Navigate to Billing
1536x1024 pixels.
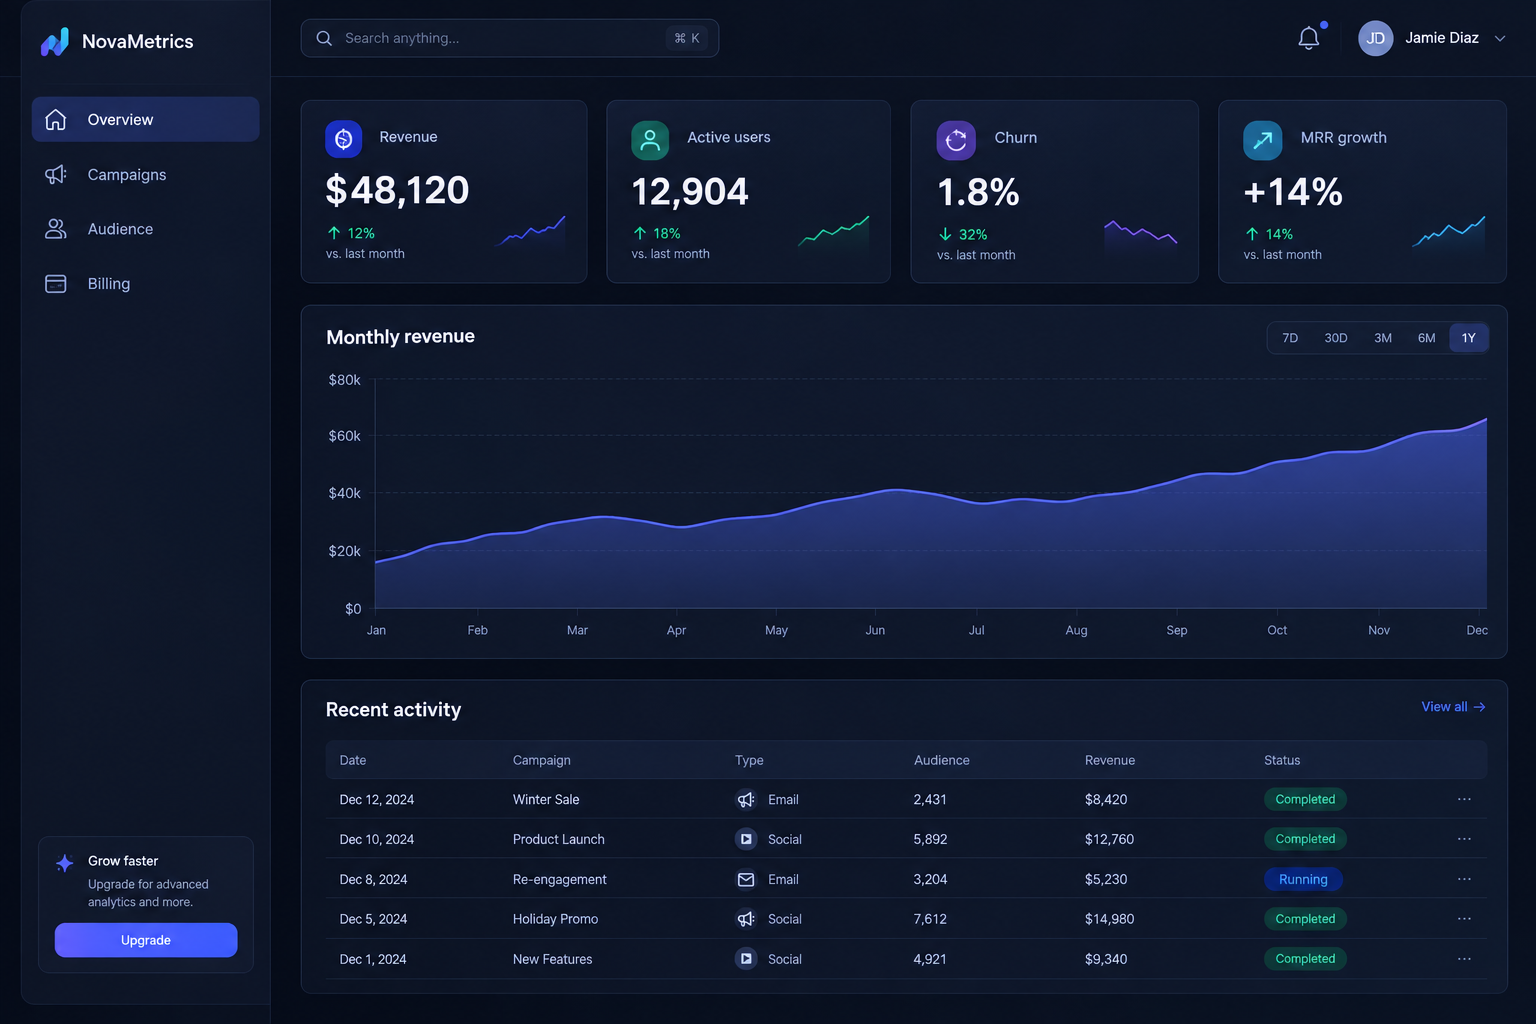(145, 284)
